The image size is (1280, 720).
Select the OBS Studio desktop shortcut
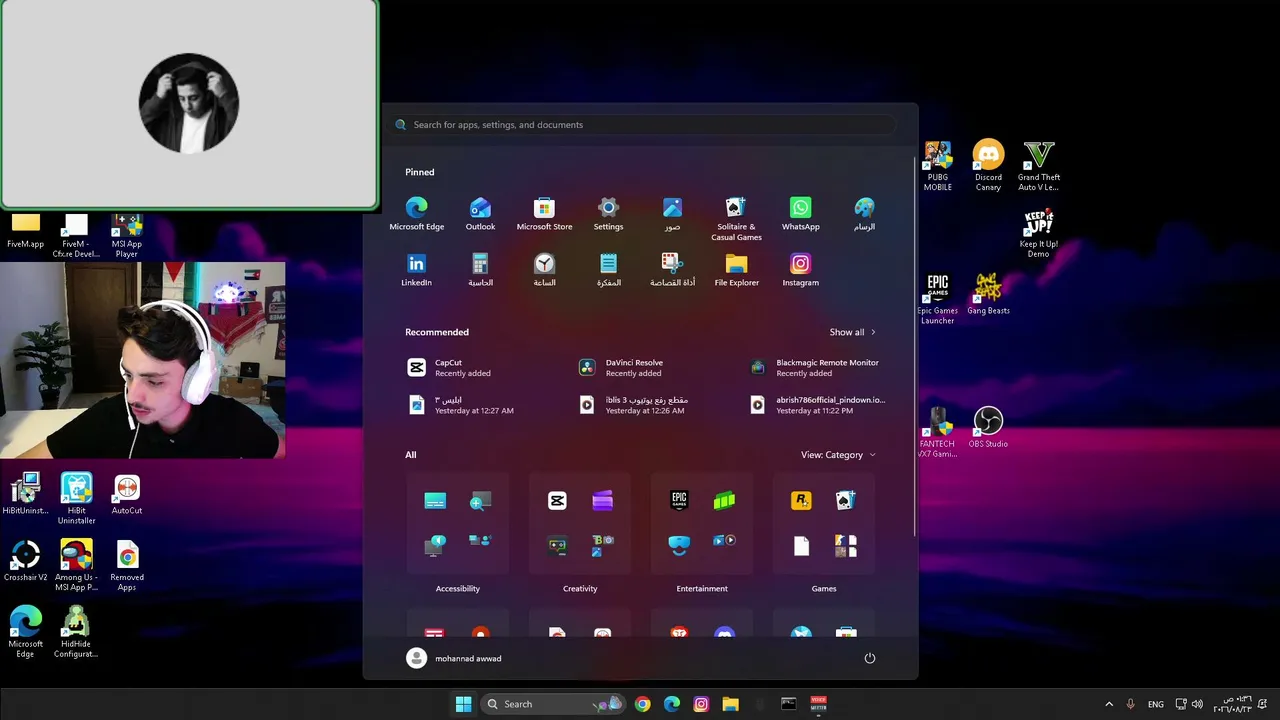988,427
